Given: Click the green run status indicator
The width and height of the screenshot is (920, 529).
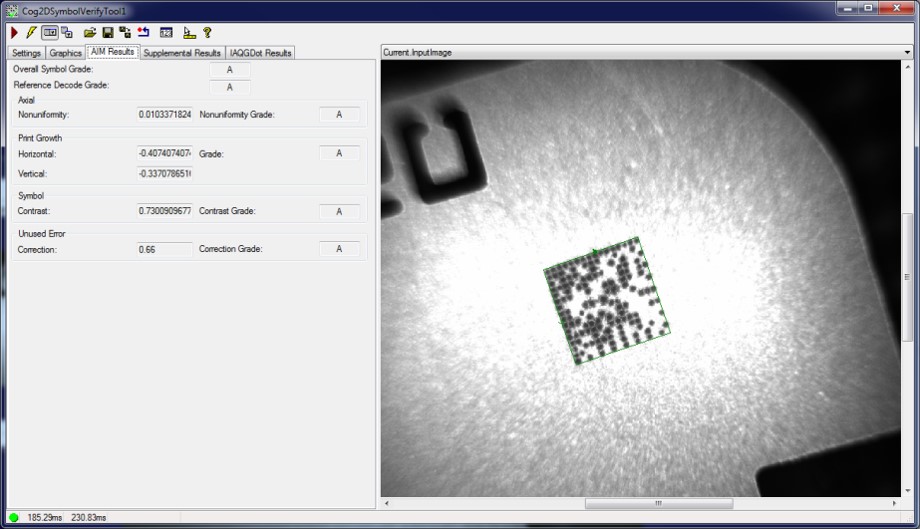Looking at the screenshot, I should click(x=14, y=517).
